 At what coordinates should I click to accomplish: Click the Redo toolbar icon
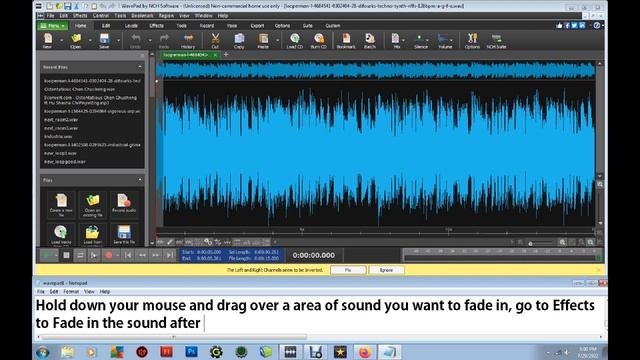(x=164, y=41)
